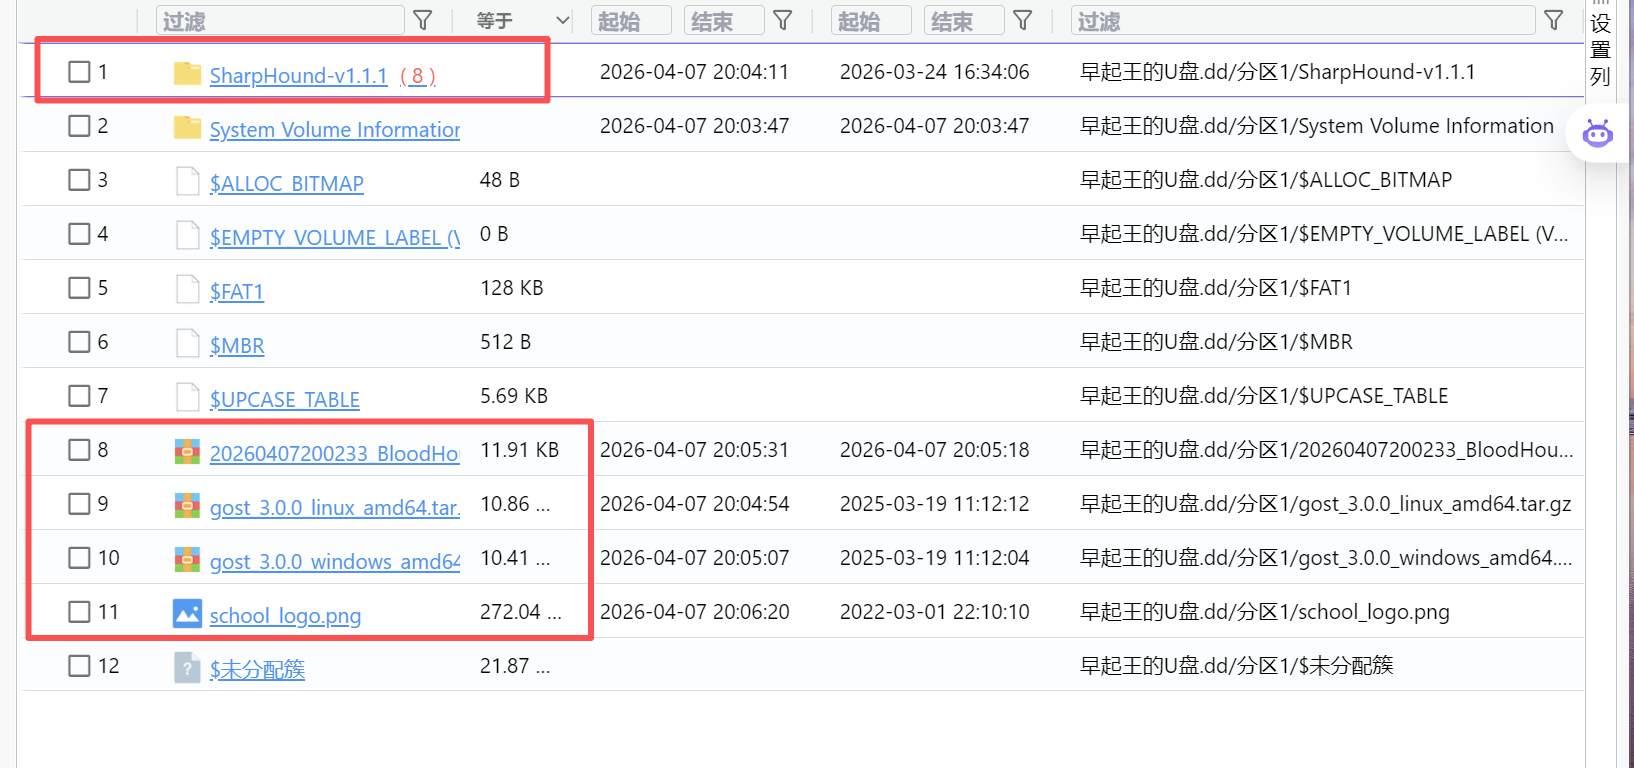Click the second 结束 end date field
Image resolution: width=1634 pixels, height=768 pixels.
pos(963,21)
